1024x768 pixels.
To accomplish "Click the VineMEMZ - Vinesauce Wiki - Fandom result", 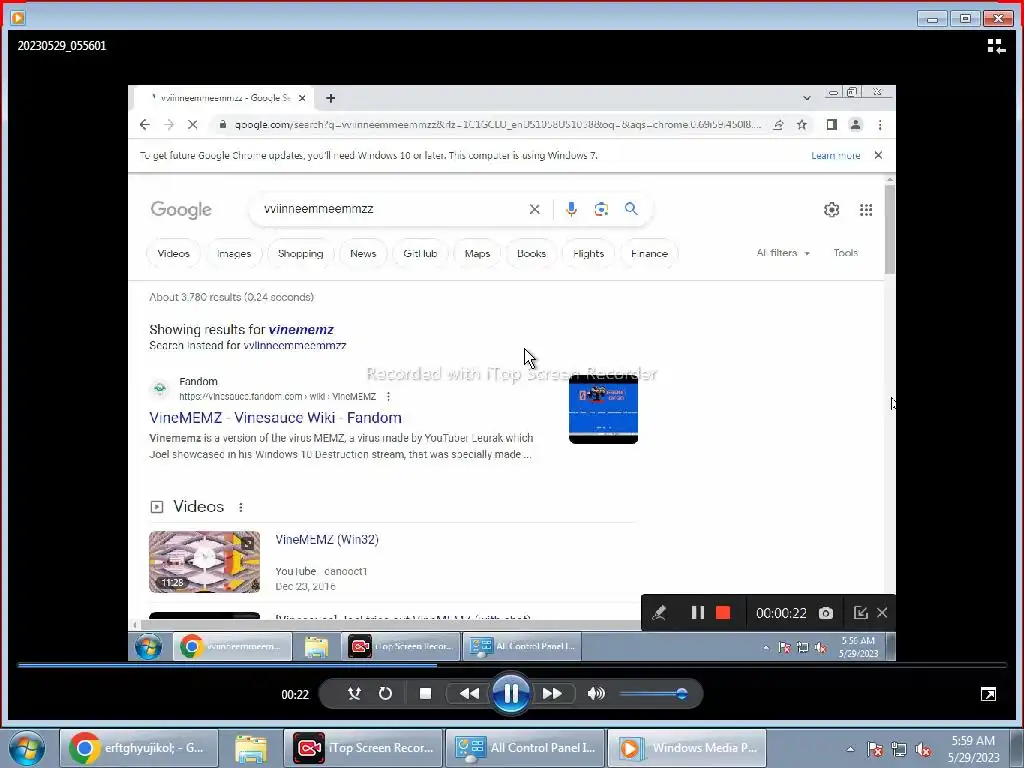I will (x=275, y=417).
